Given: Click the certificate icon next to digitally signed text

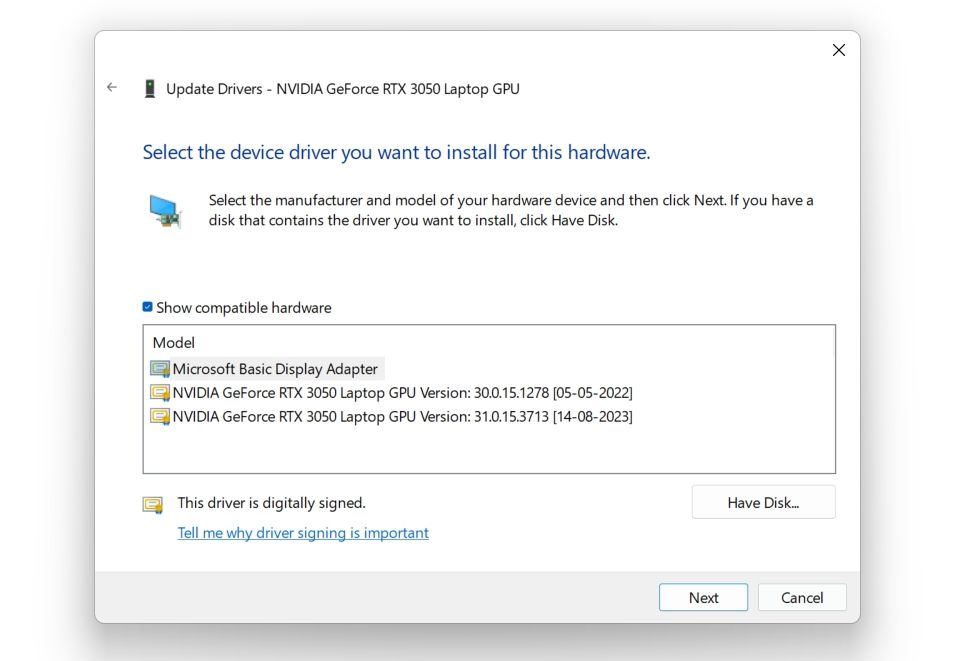Looking at the screenshot, I should [152, 505].
